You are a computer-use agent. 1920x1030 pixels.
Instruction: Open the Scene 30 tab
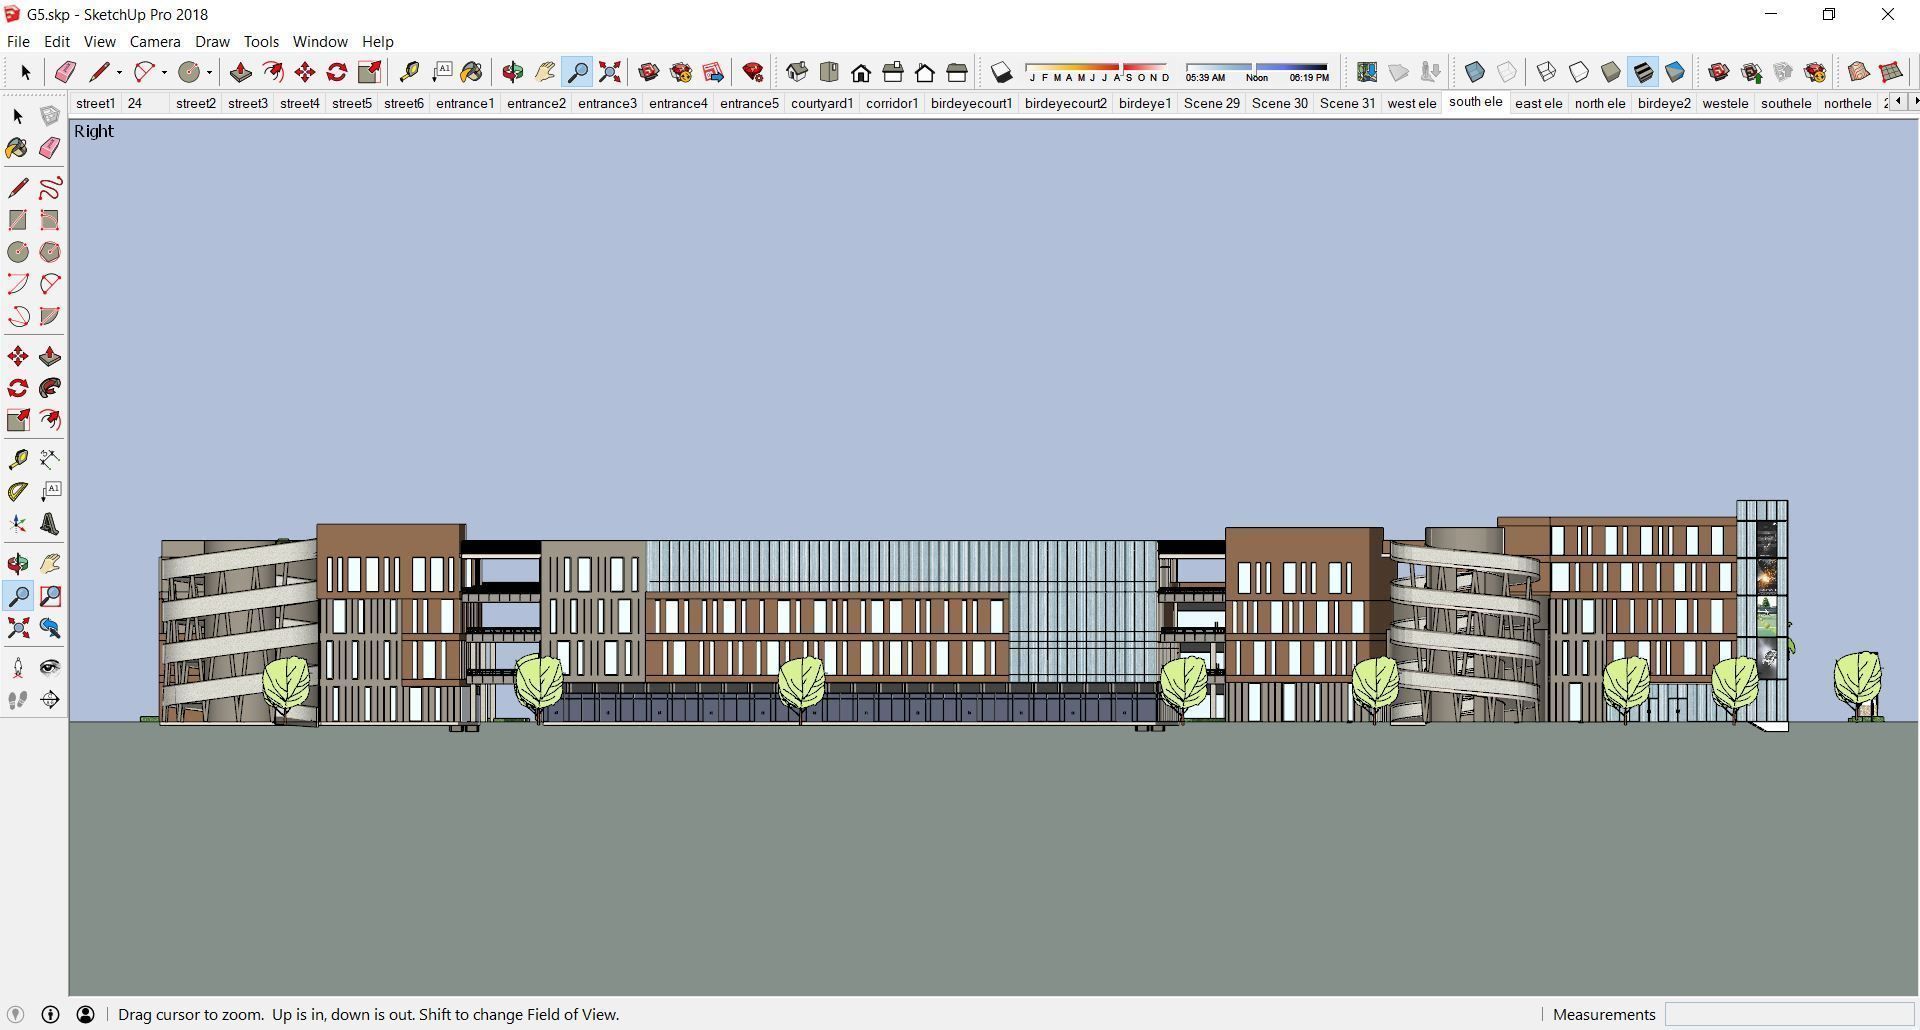click(x=1280, y=103)
